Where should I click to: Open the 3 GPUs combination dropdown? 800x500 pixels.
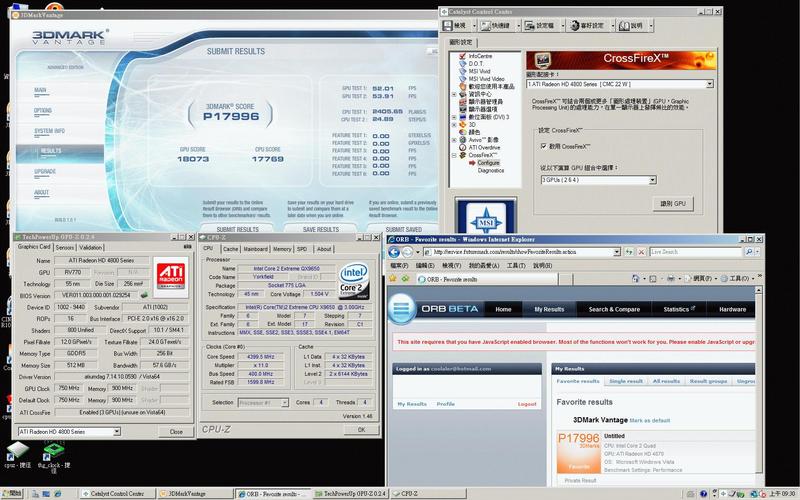pyautogui.click(x=652, y=180)
